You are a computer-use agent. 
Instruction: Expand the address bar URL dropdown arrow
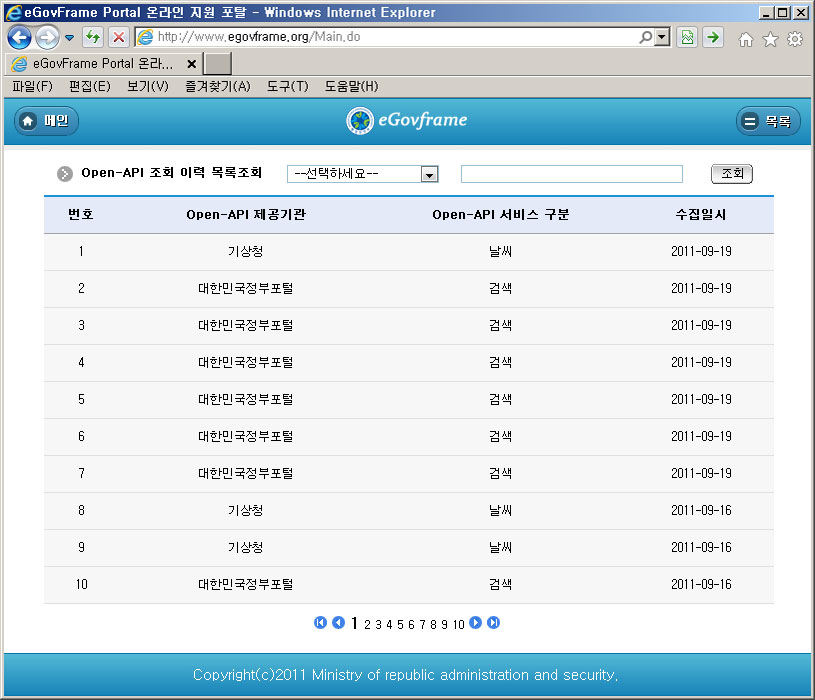pos(662,37)
